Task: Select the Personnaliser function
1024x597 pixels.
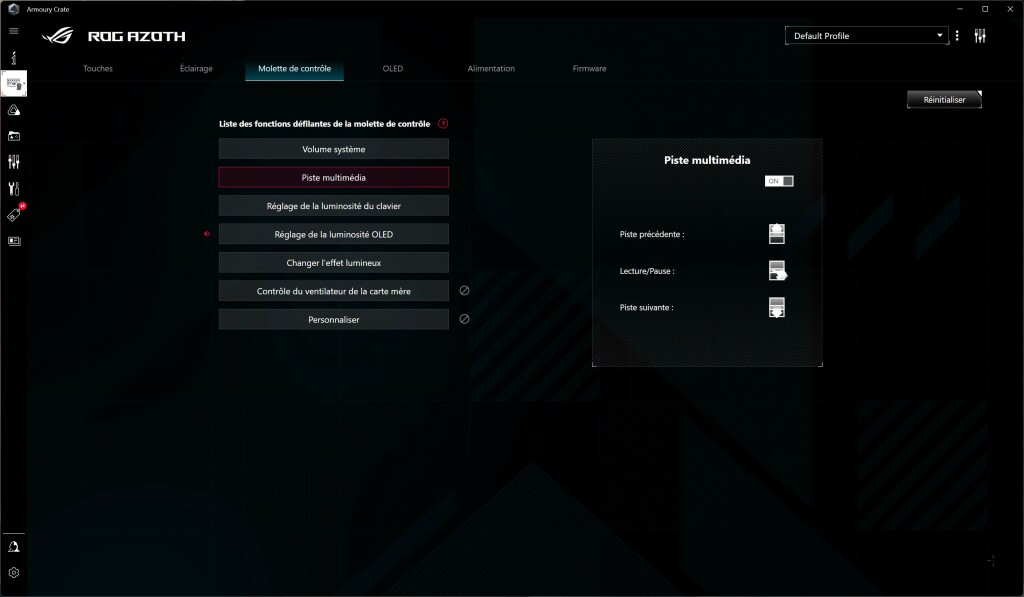Action: 334,319
